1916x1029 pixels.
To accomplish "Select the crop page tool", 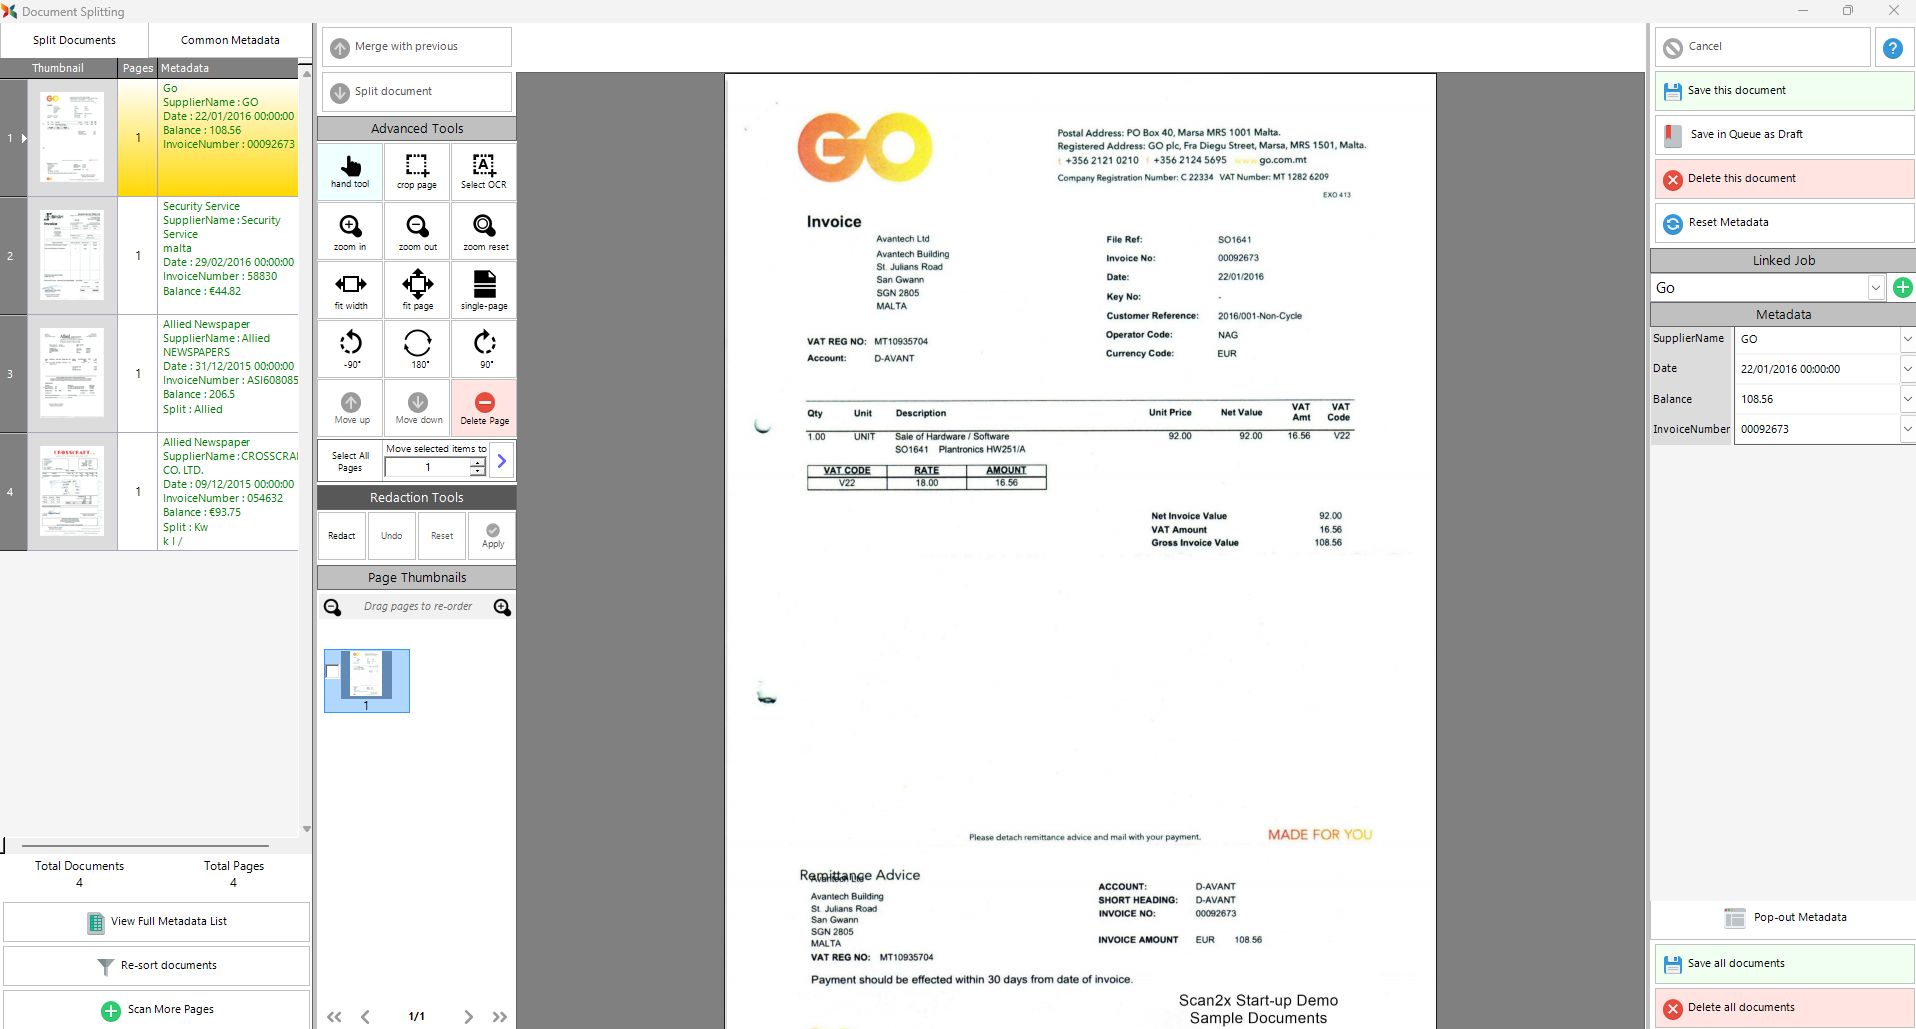I will pos(417,170).
